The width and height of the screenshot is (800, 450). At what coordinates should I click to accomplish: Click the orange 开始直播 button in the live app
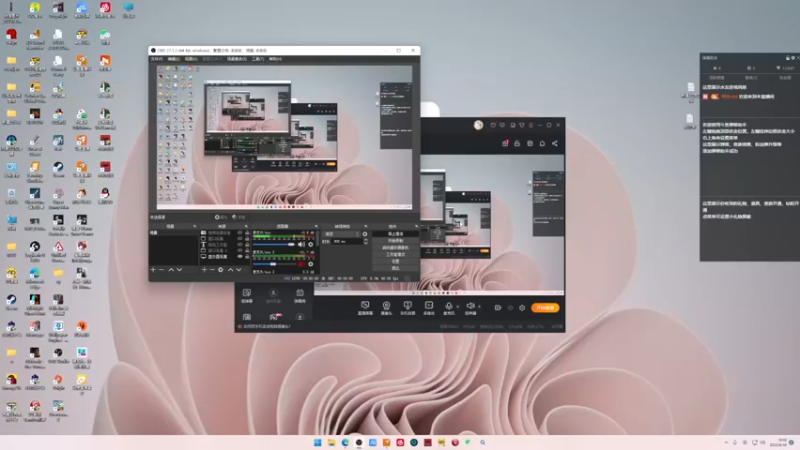point(545,308)
